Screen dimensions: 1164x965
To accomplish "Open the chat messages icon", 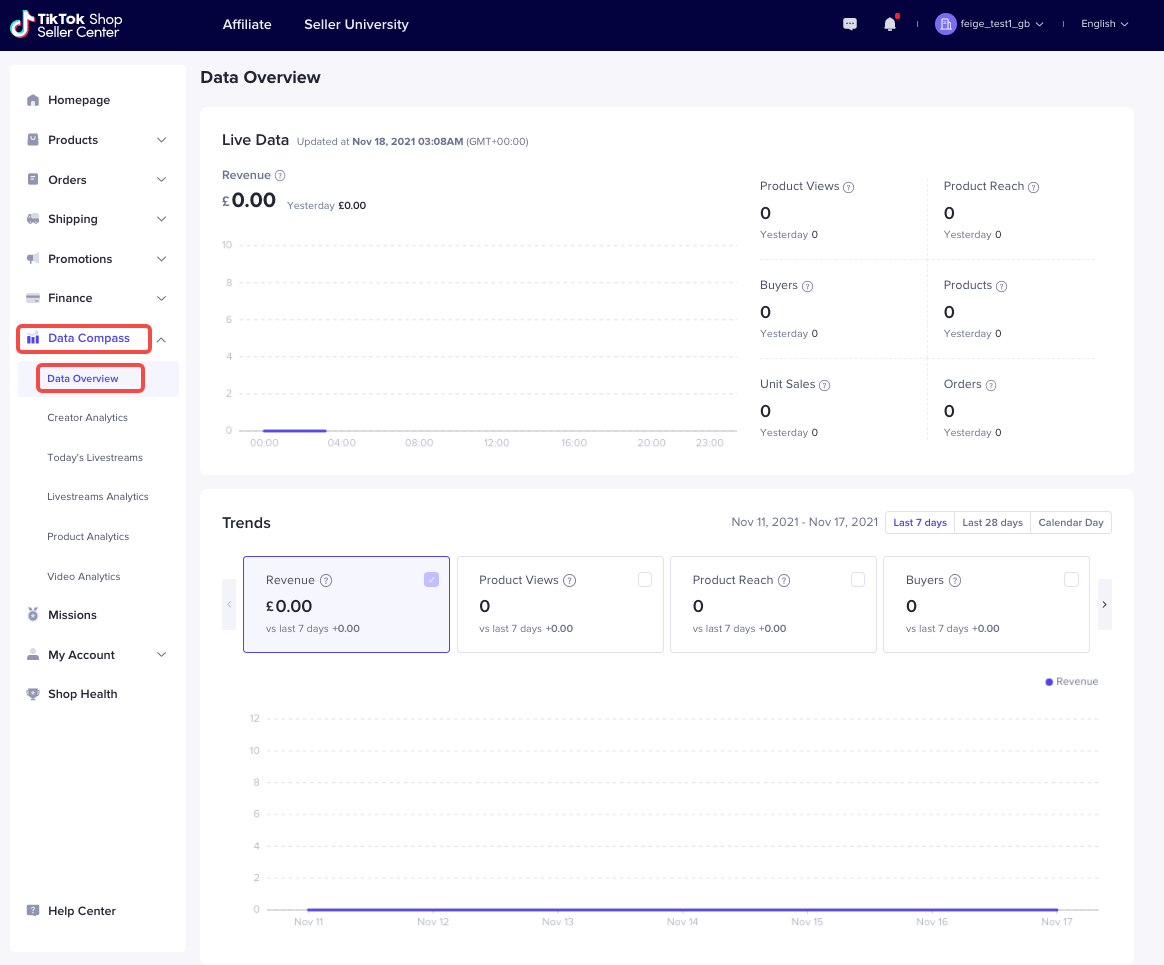I will (x=850, y=24).
